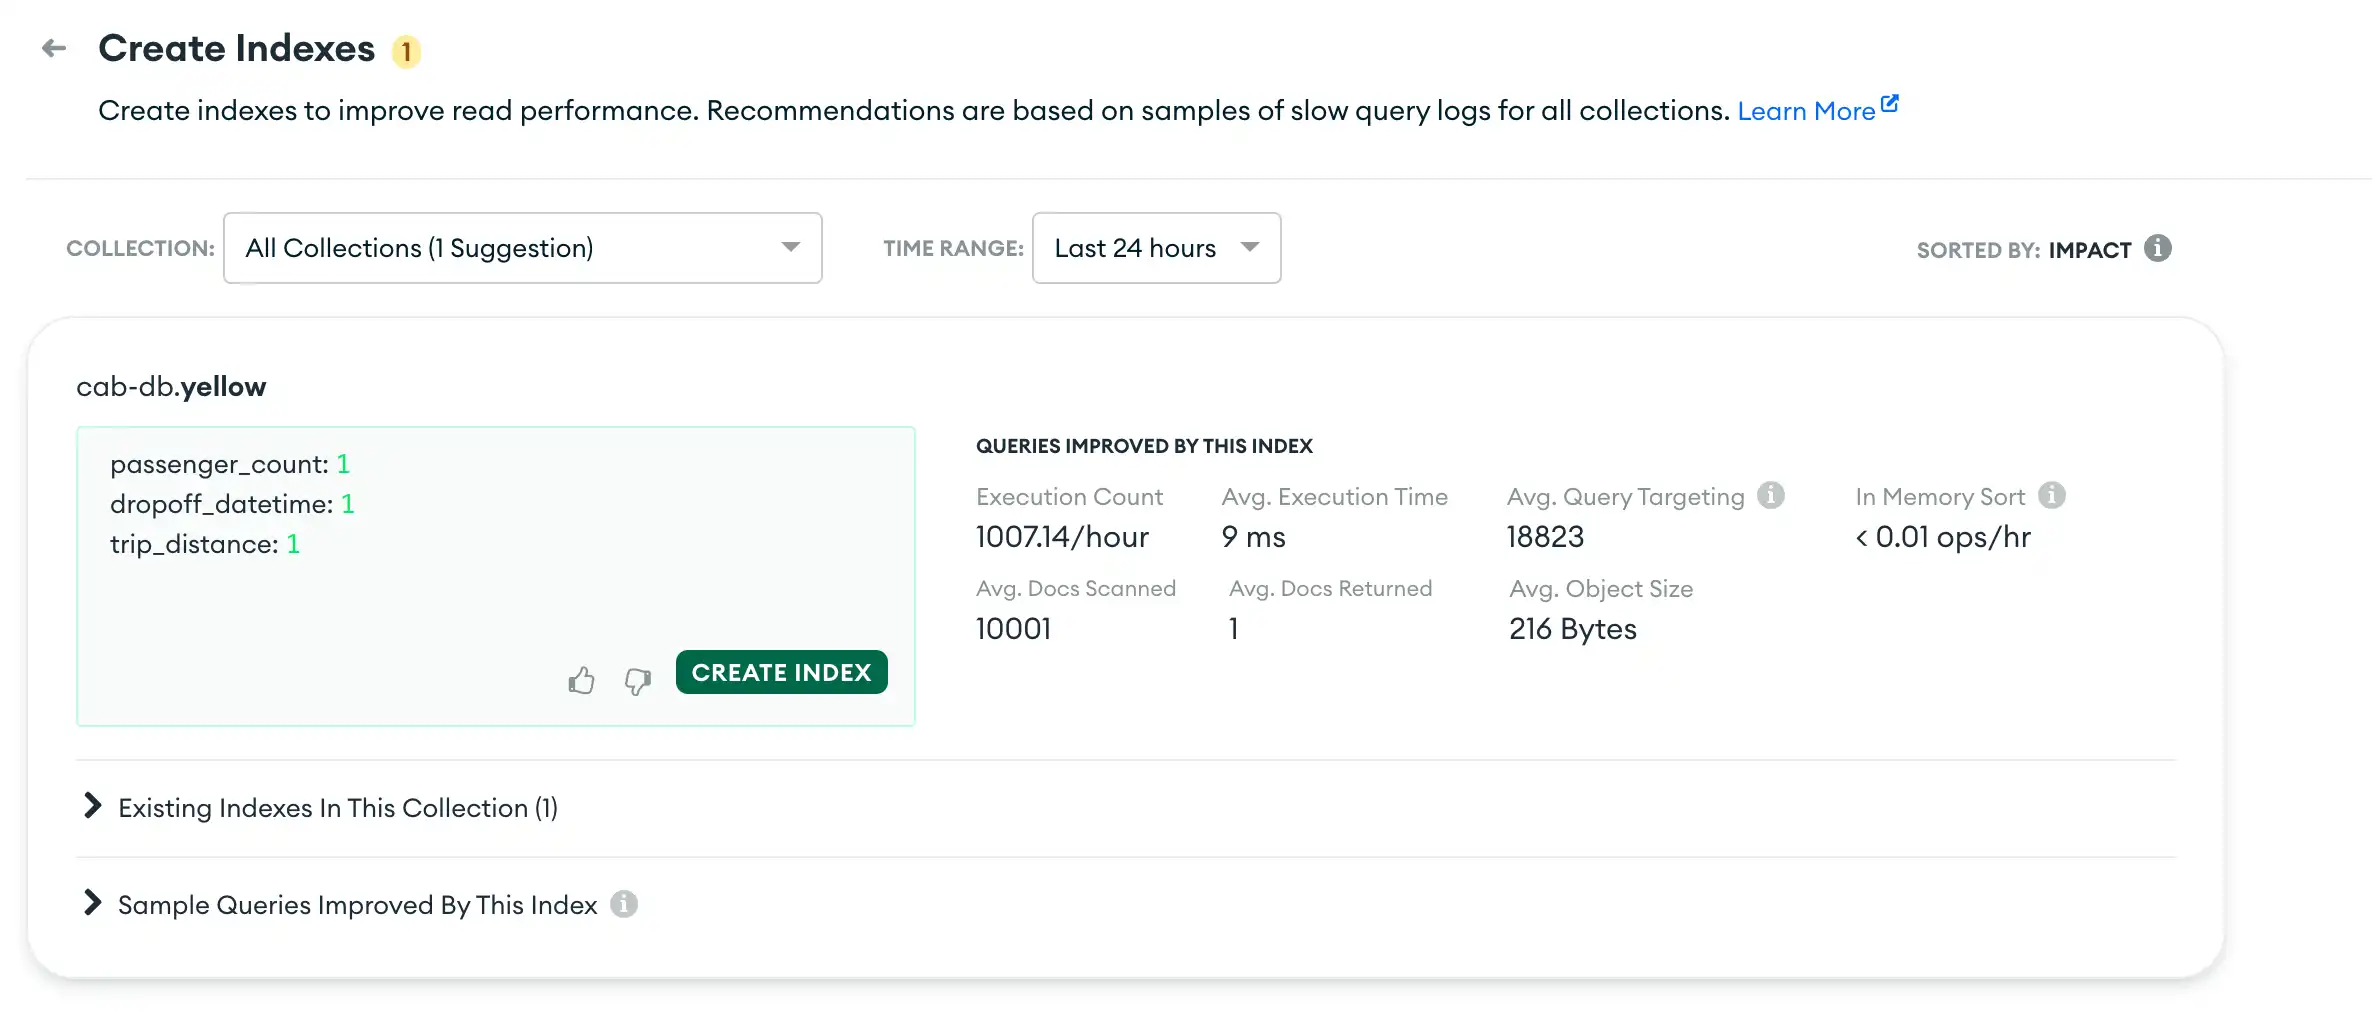Click the In Memory Sort info icon
2372x1018 pixels.
pyautogui.click(x=2053, y=494)
